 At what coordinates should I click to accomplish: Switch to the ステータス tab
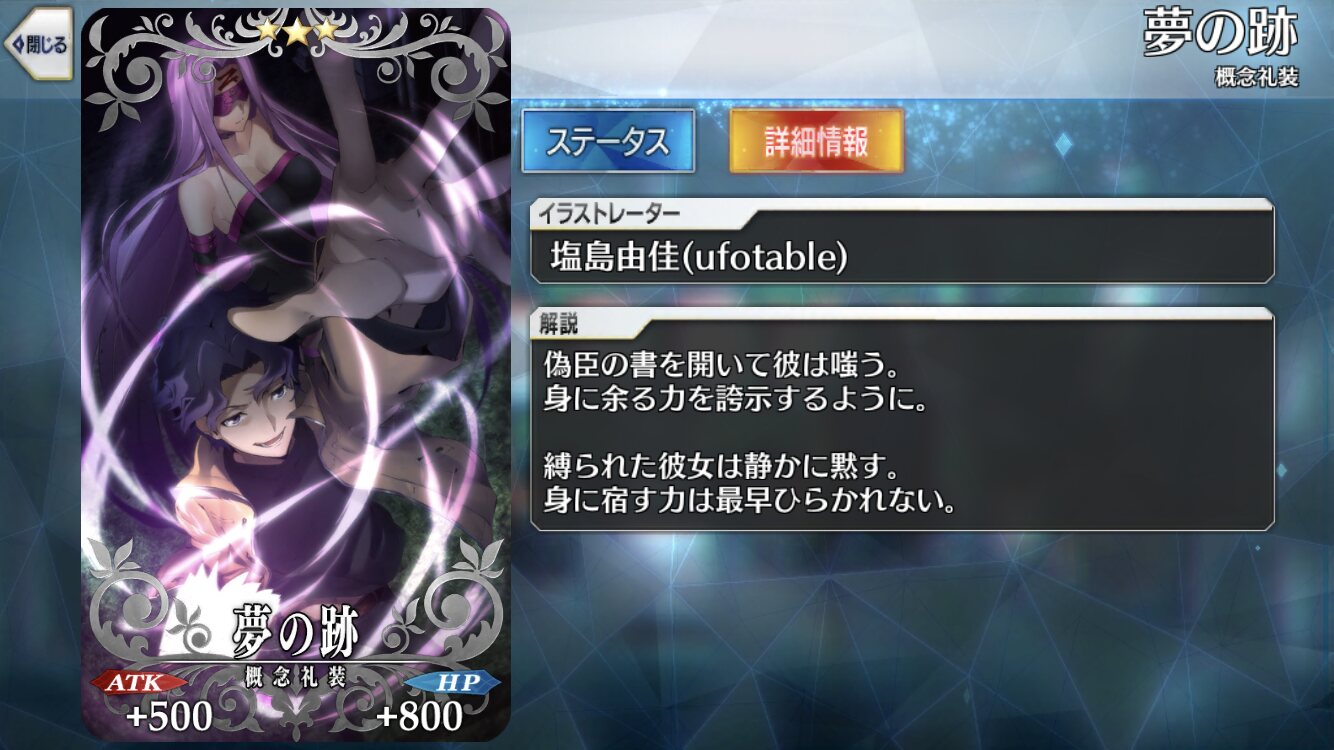pos(608,141)
